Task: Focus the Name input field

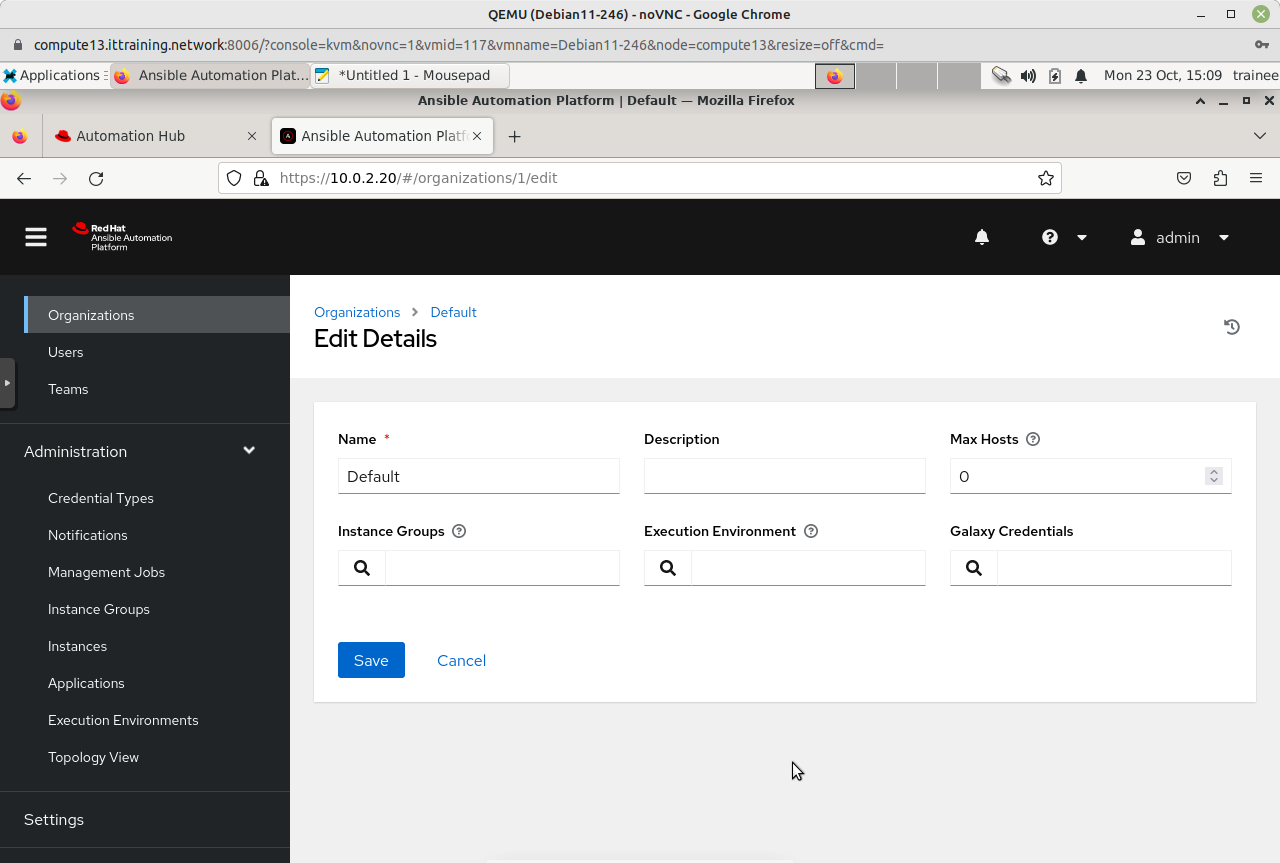Action: [x=479, y=476]
